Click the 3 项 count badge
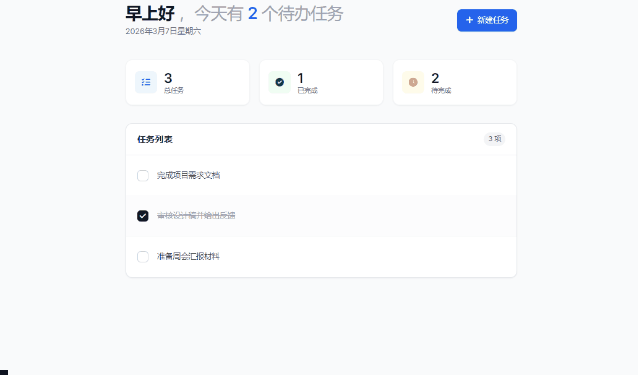This screenshot has height=375, width=638. 494,139
